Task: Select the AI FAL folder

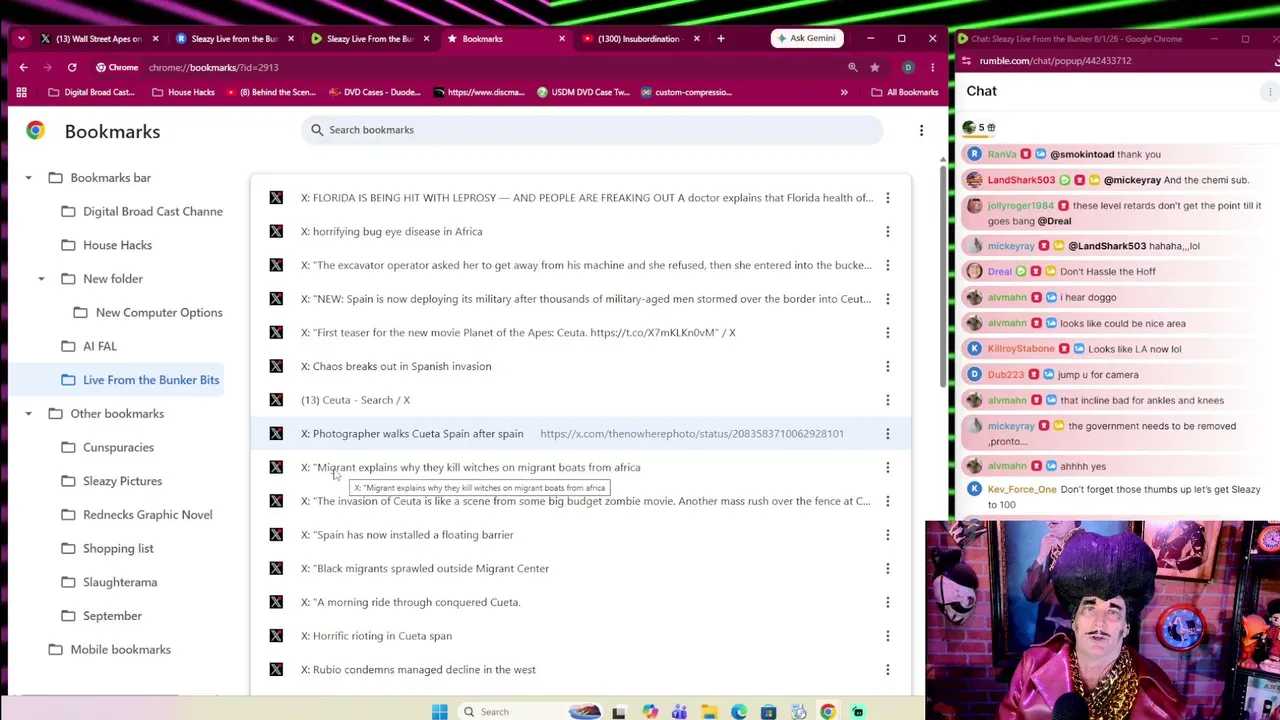Action: [x=89, y=346]
